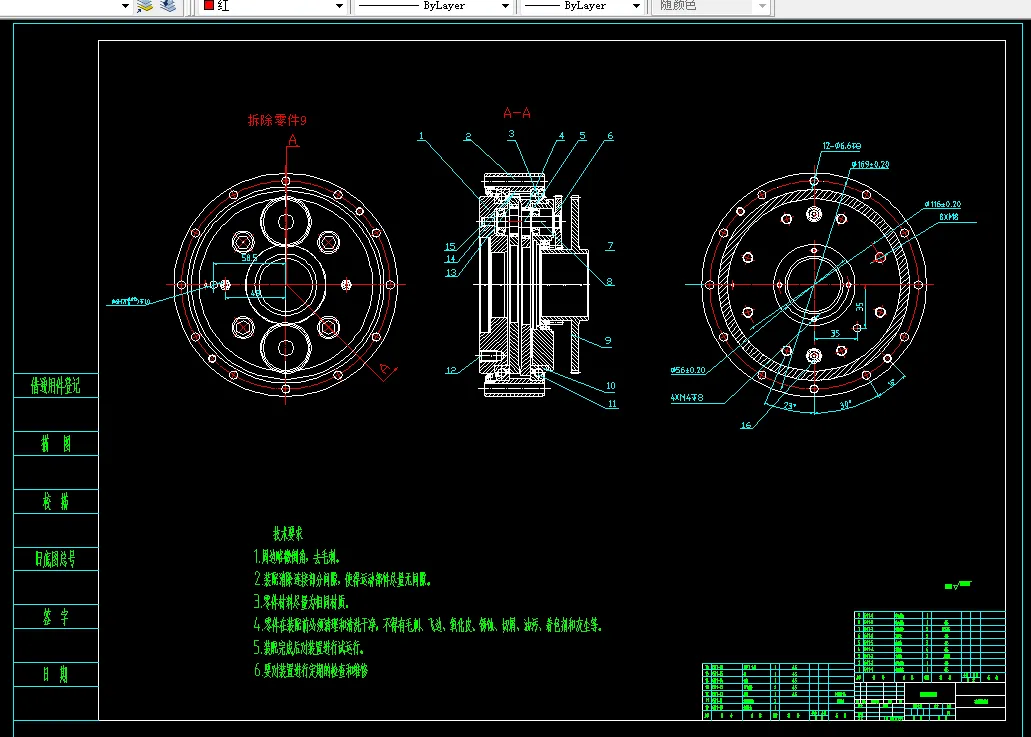The height and width of the screenshot is (737, 1031).
Task: Select part balloon number 14
Action: (450, 259)
